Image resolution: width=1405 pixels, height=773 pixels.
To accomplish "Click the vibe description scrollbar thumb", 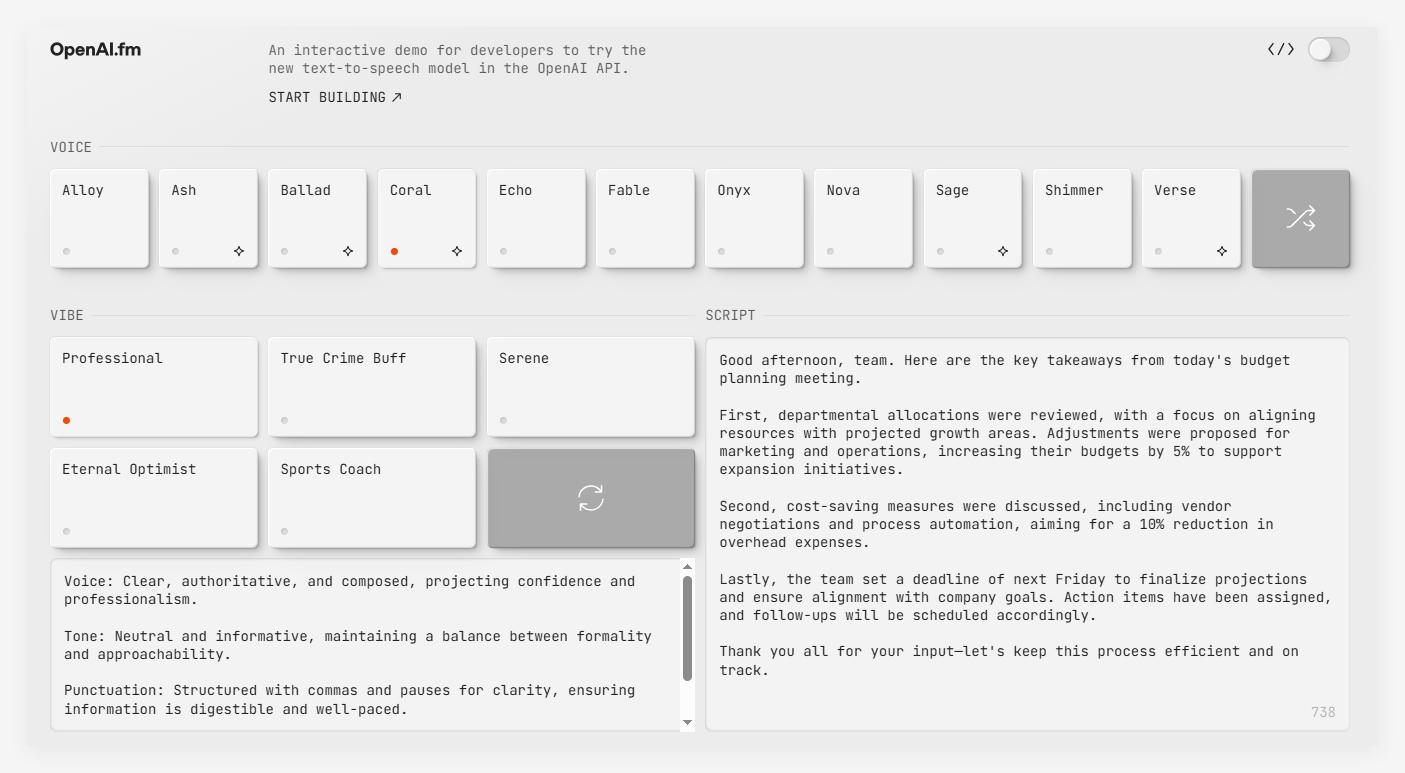I will coord(687,628).
